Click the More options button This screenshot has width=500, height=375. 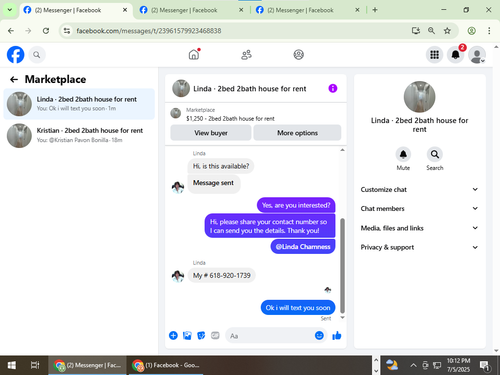pos(297,133)
